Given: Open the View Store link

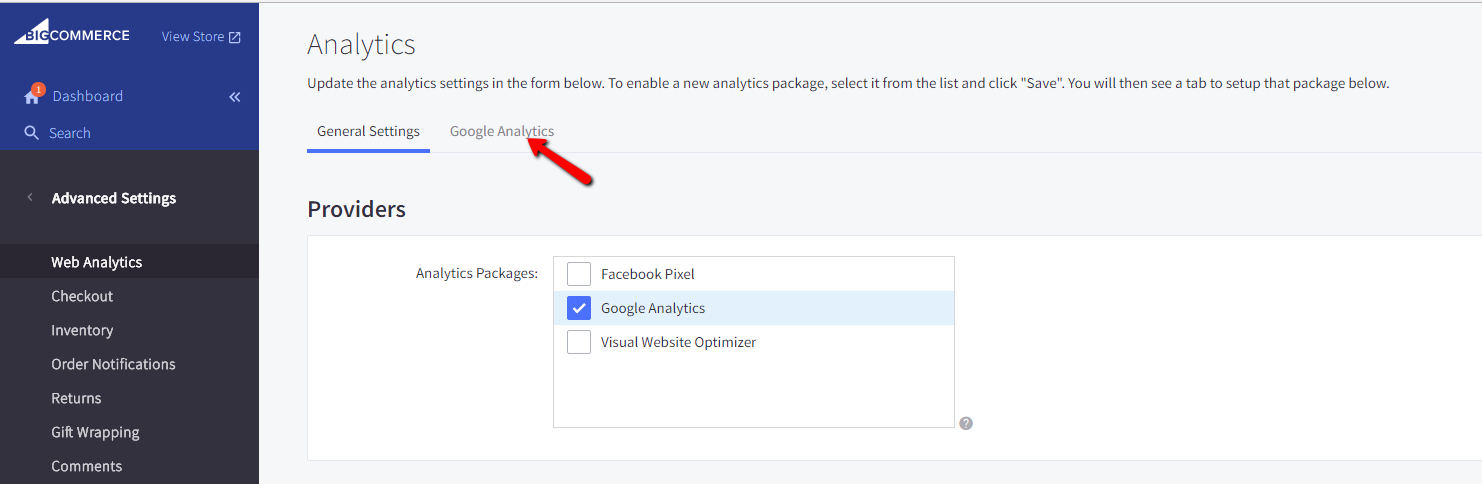Looking at the screenshot, I should (x=193, y=37).
